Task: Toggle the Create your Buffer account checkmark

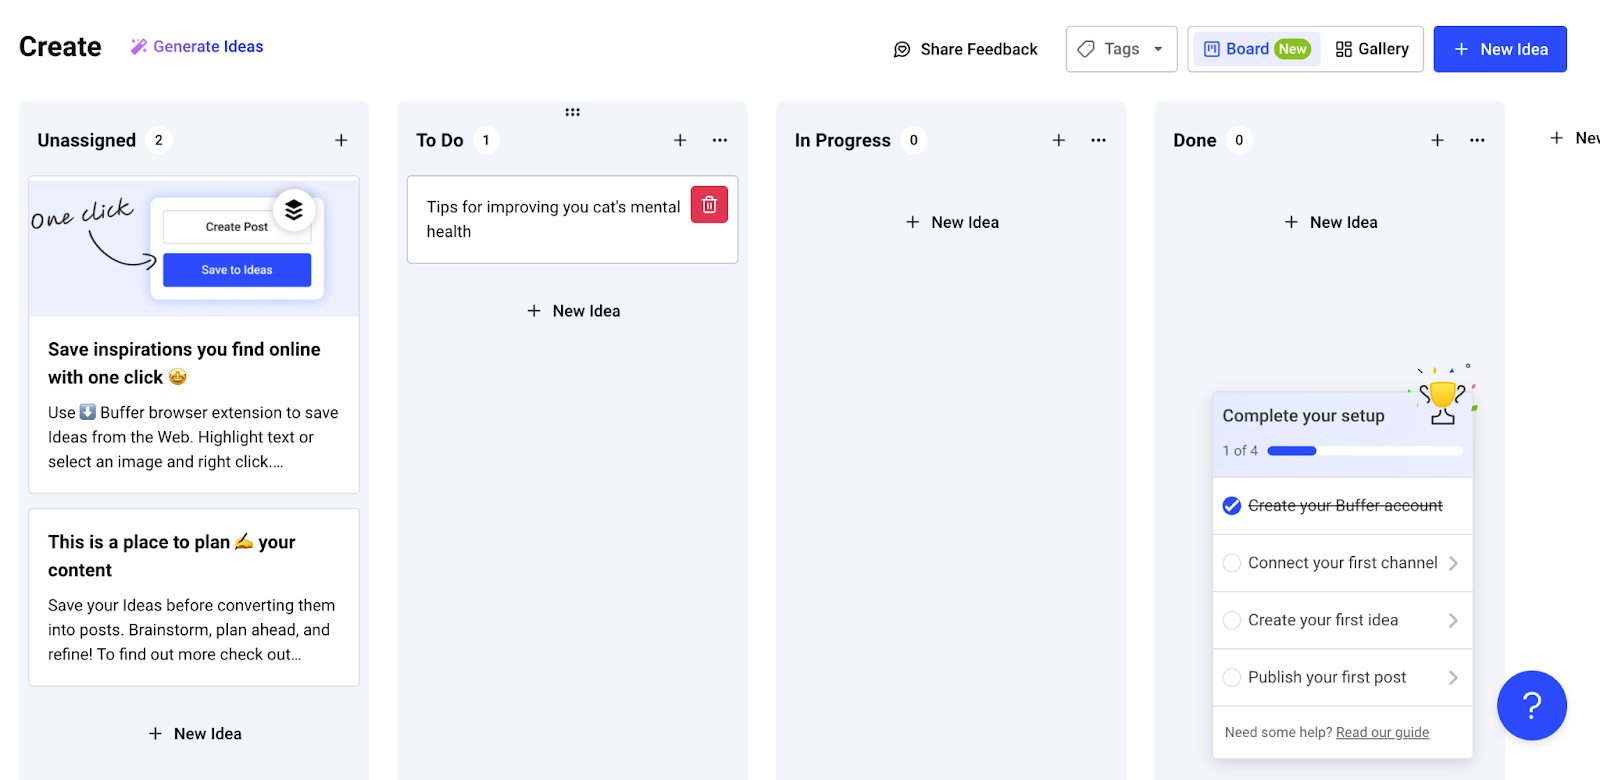Action: (x=1232, y=506)
